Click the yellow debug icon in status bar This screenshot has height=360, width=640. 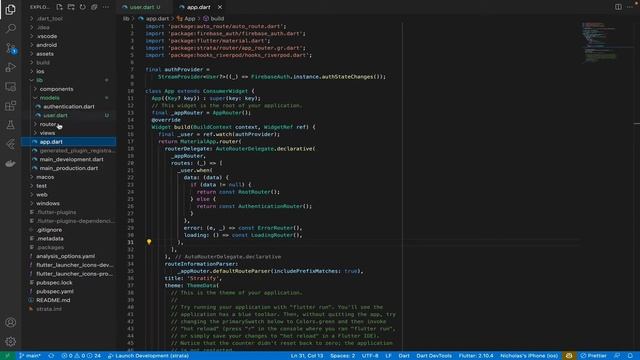(569, 356)
